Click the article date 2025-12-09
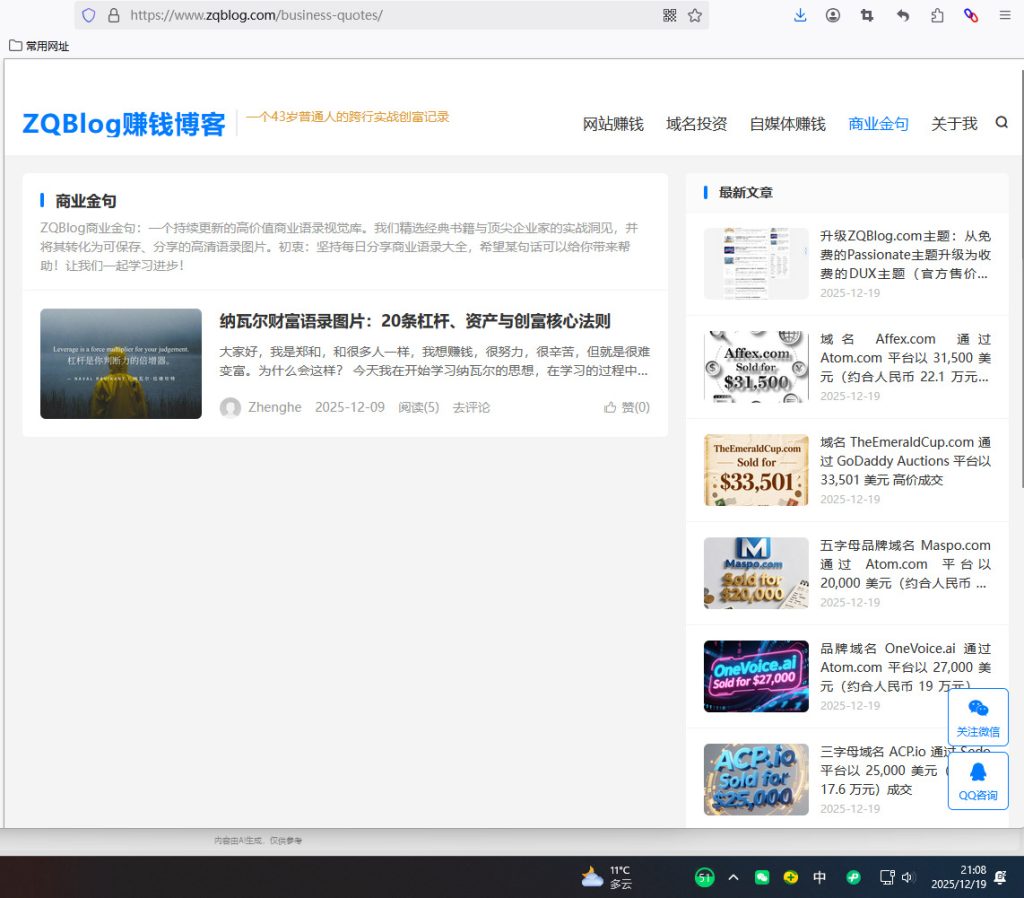Viewport: 1024px width, 898px height. click(349, 408)
